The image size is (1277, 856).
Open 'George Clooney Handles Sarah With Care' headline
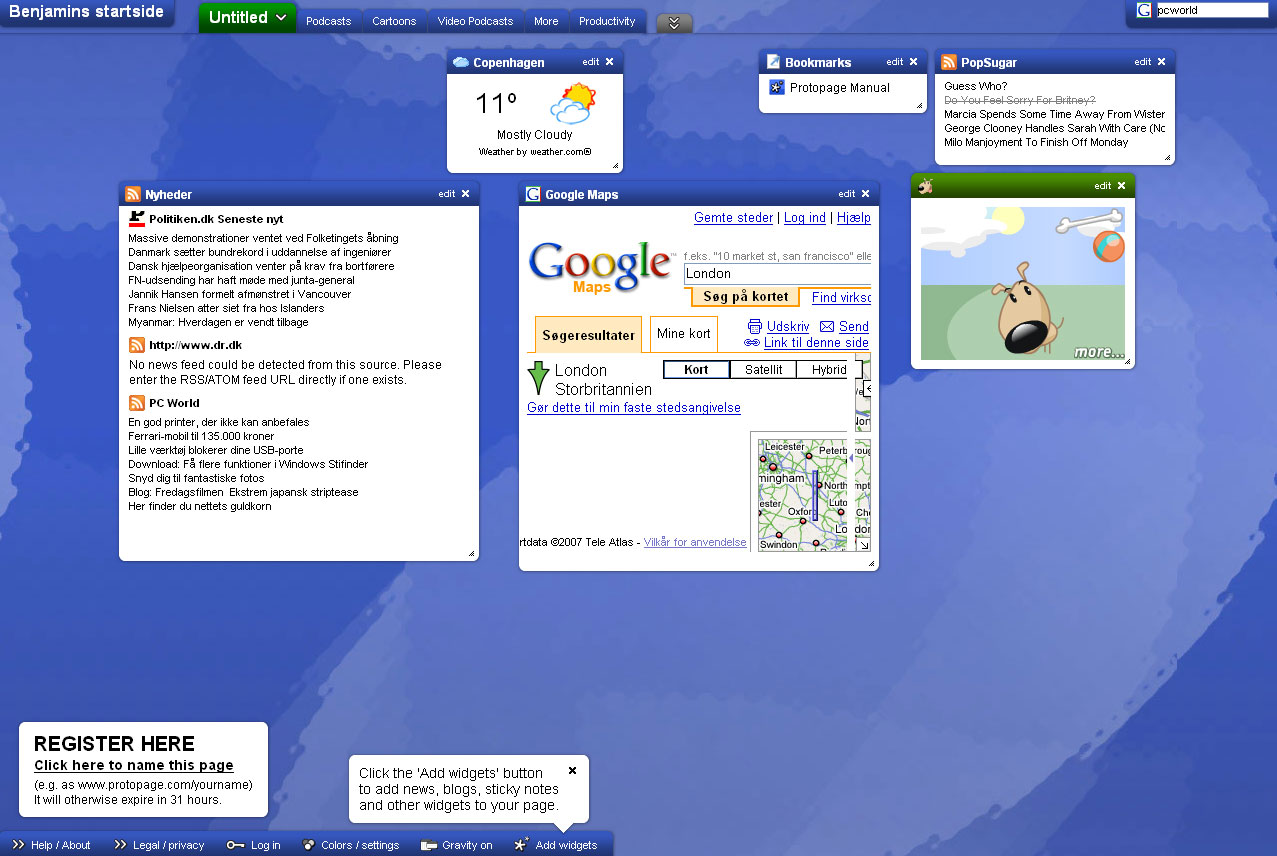tap(1055, 128)
